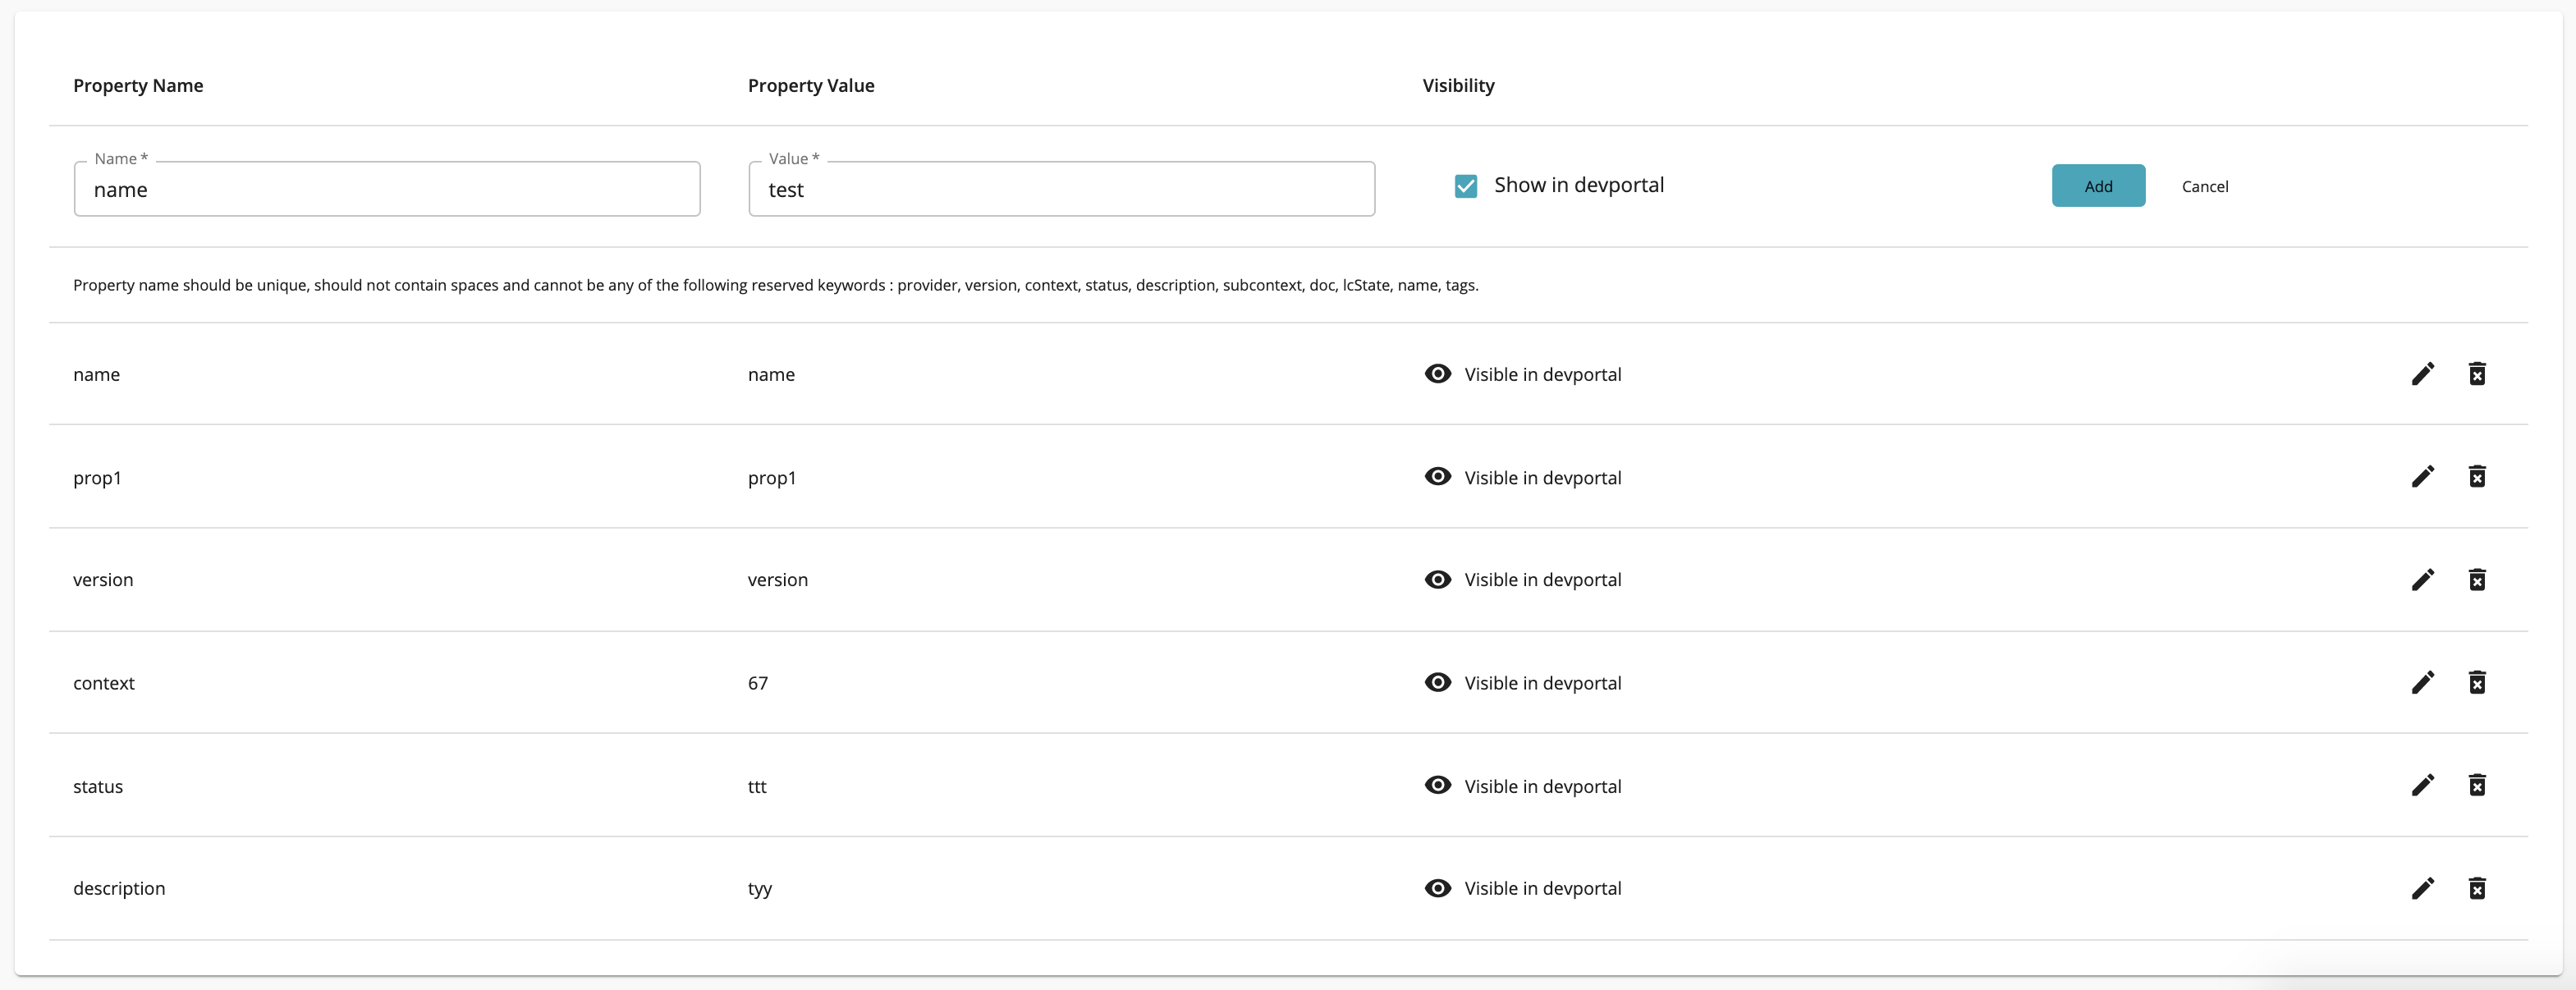Click inside the Value input field
This screenshot has height=990, width=2576.
coord(1061,189)
